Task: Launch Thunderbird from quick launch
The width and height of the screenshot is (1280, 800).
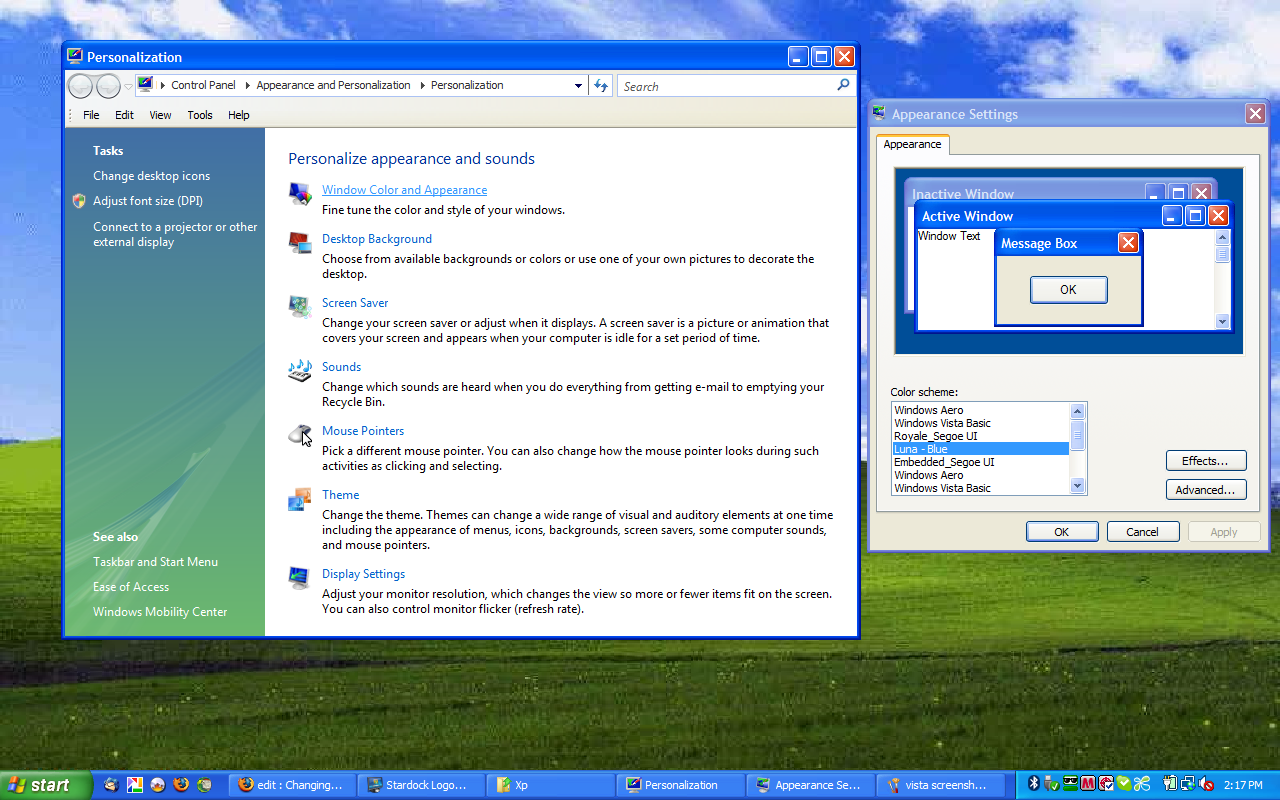Action: (111, 785)
